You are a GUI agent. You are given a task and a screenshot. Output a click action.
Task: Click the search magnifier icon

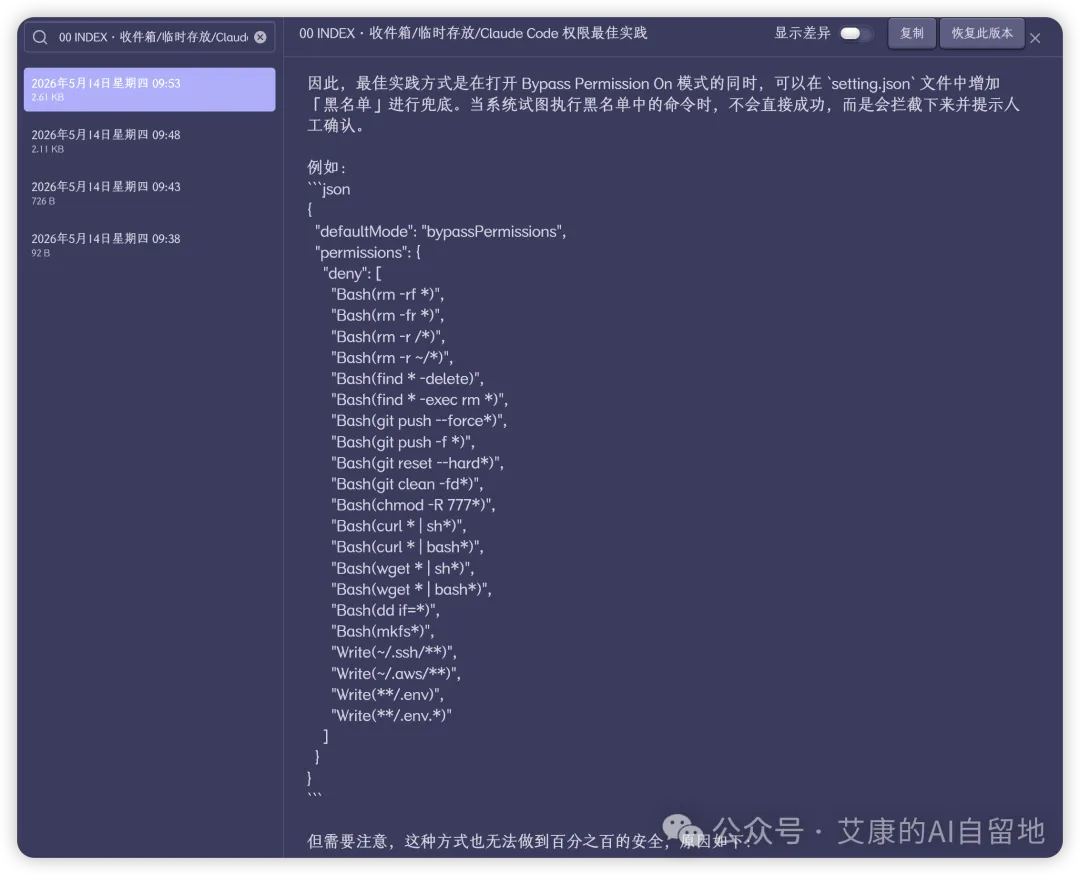pyautogui.click(x=40, y=37)
